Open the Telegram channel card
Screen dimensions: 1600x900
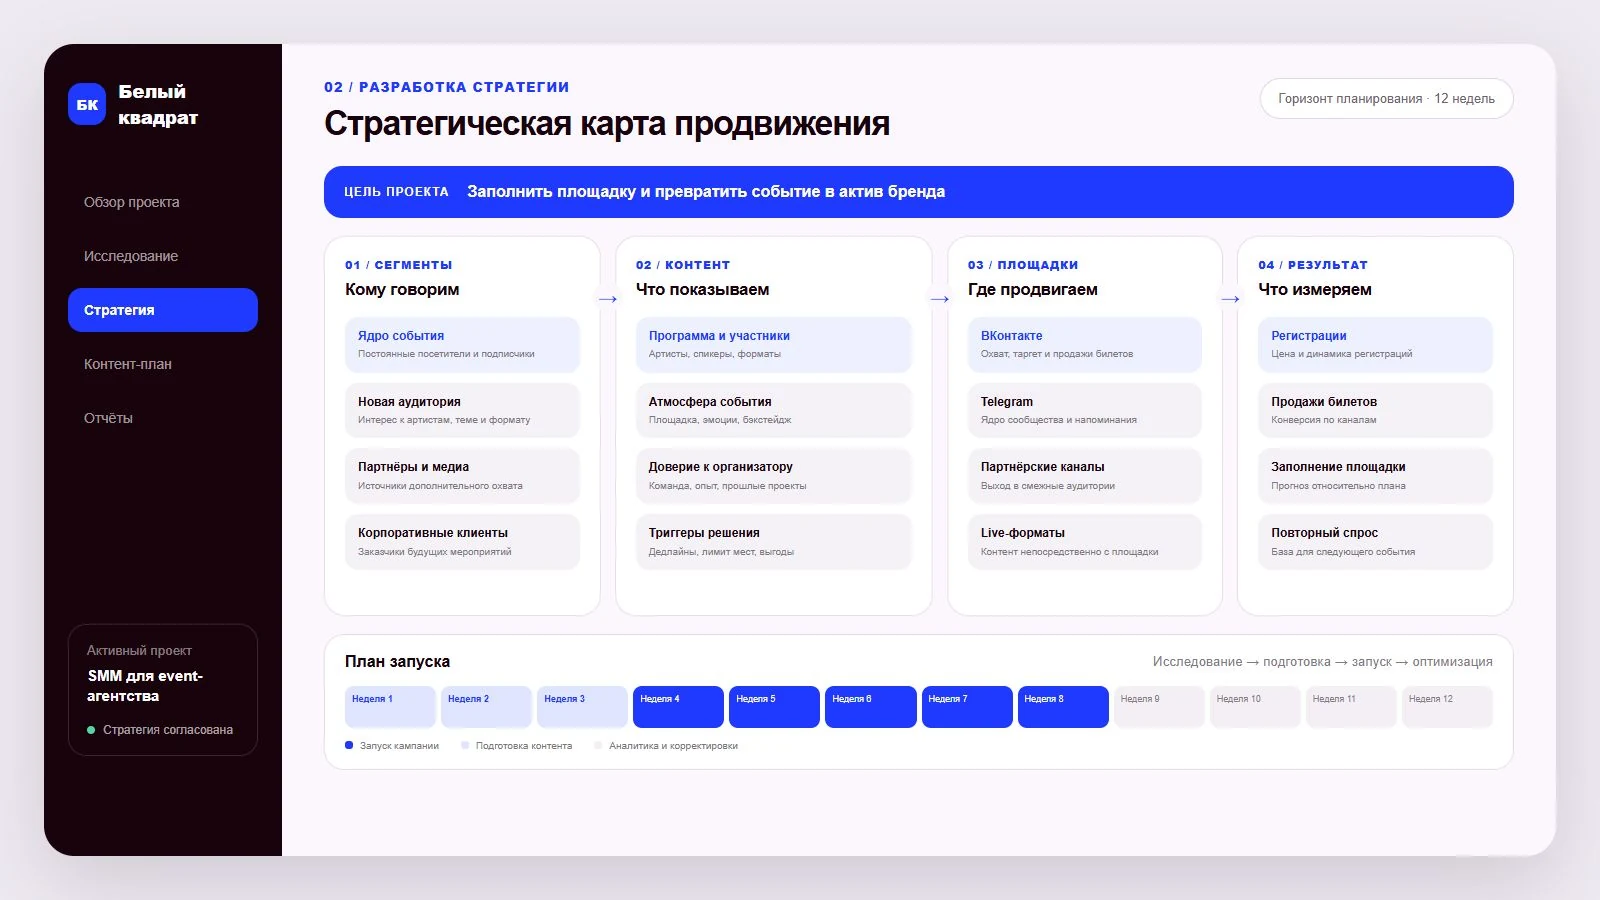(x=1084, y=410)
